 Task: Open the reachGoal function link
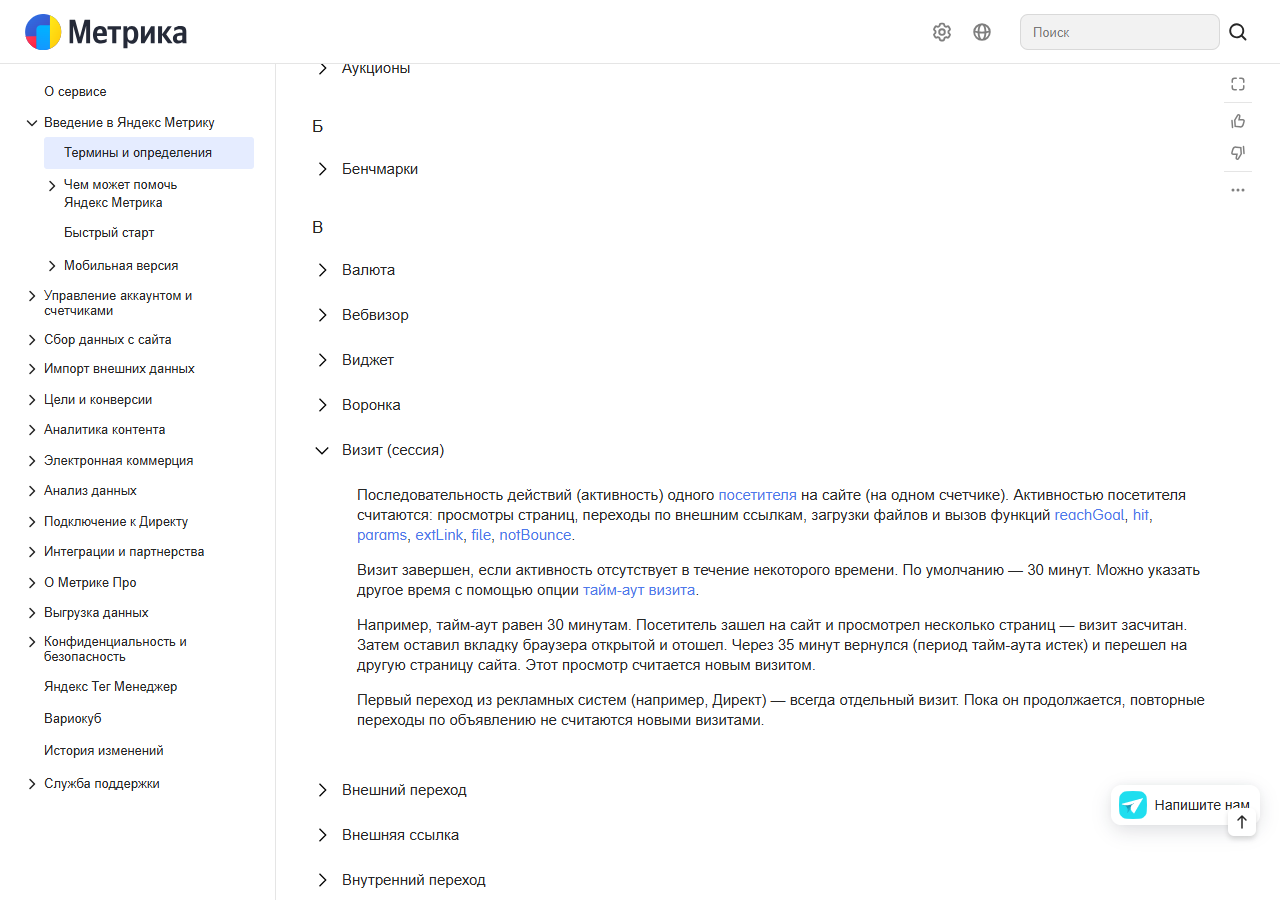[1089, 515]
